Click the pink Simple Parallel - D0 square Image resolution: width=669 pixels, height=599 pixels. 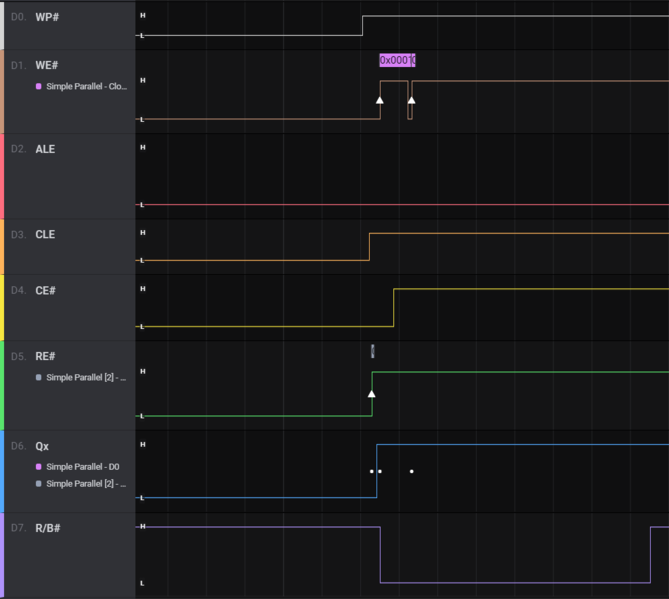[x=39, y=467]
